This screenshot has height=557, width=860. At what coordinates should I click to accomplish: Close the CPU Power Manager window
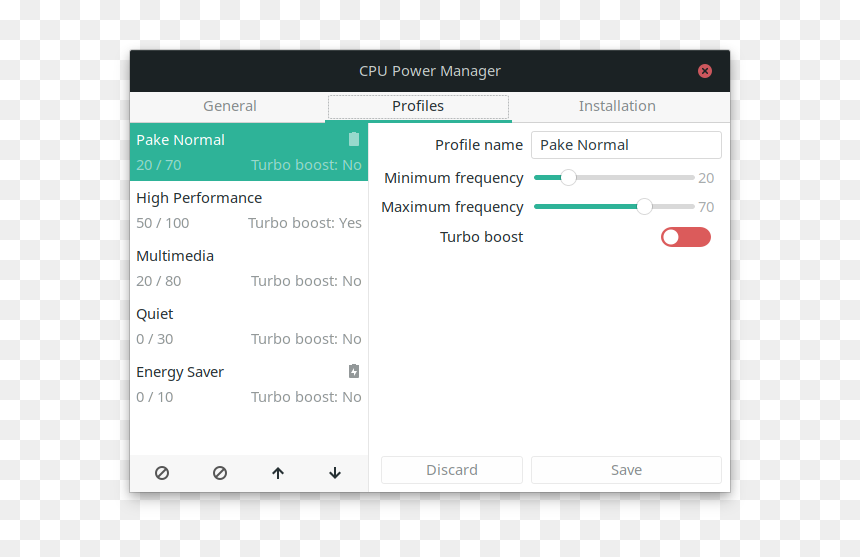705,71
